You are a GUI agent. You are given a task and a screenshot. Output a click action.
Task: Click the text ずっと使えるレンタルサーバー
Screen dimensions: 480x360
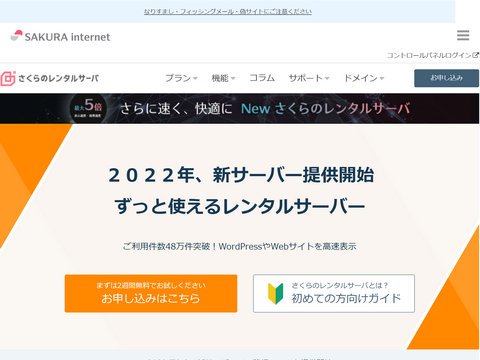click(240, 206)
